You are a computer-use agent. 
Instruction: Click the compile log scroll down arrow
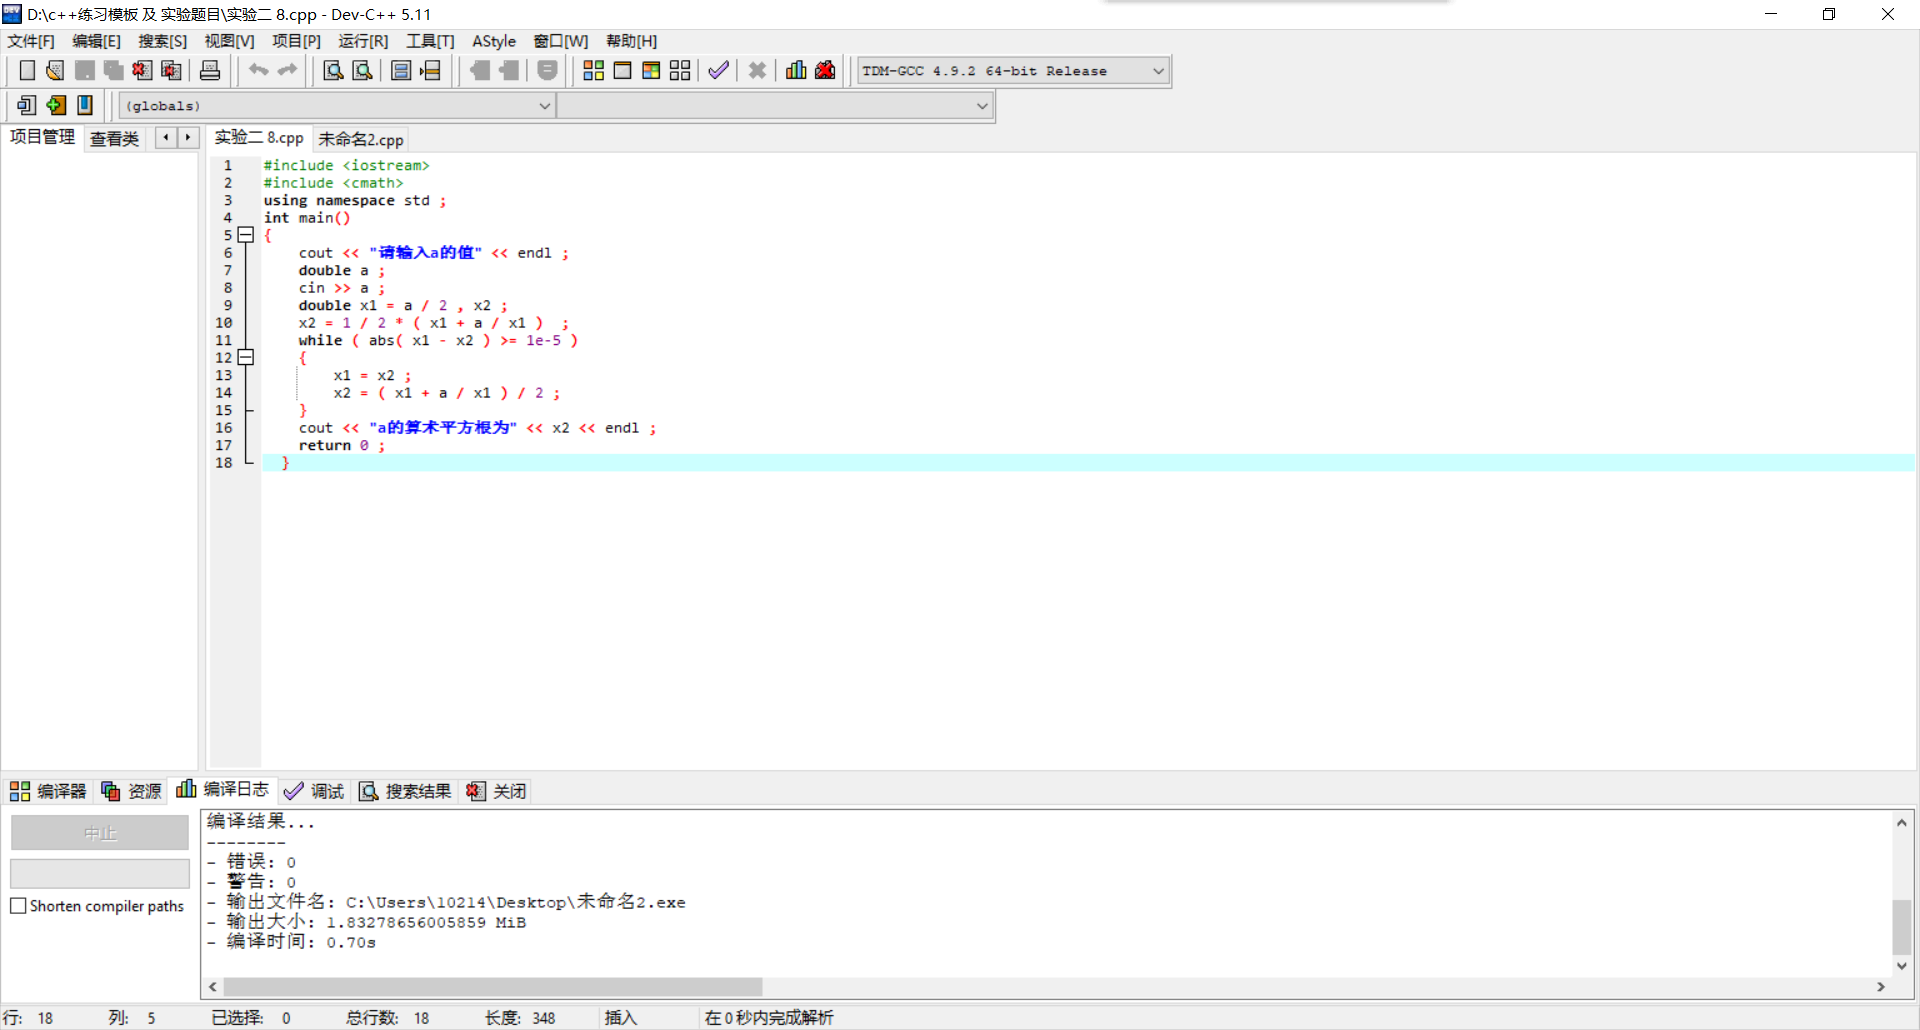click(1902, 966)
